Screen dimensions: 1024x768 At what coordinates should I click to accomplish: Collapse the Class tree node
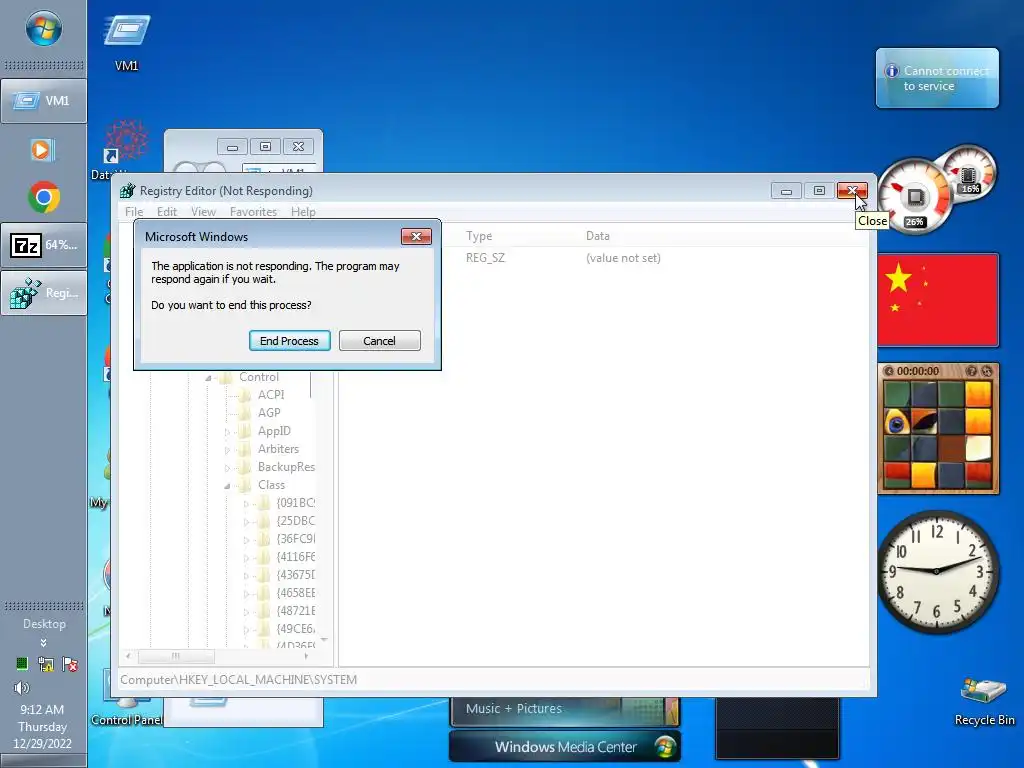tap(227, 485)
